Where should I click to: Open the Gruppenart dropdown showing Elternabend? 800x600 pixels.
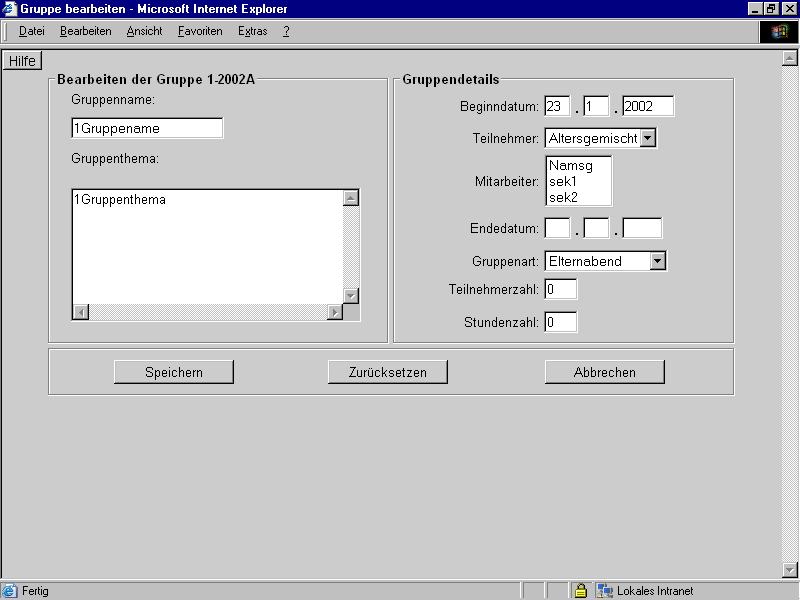657,260
